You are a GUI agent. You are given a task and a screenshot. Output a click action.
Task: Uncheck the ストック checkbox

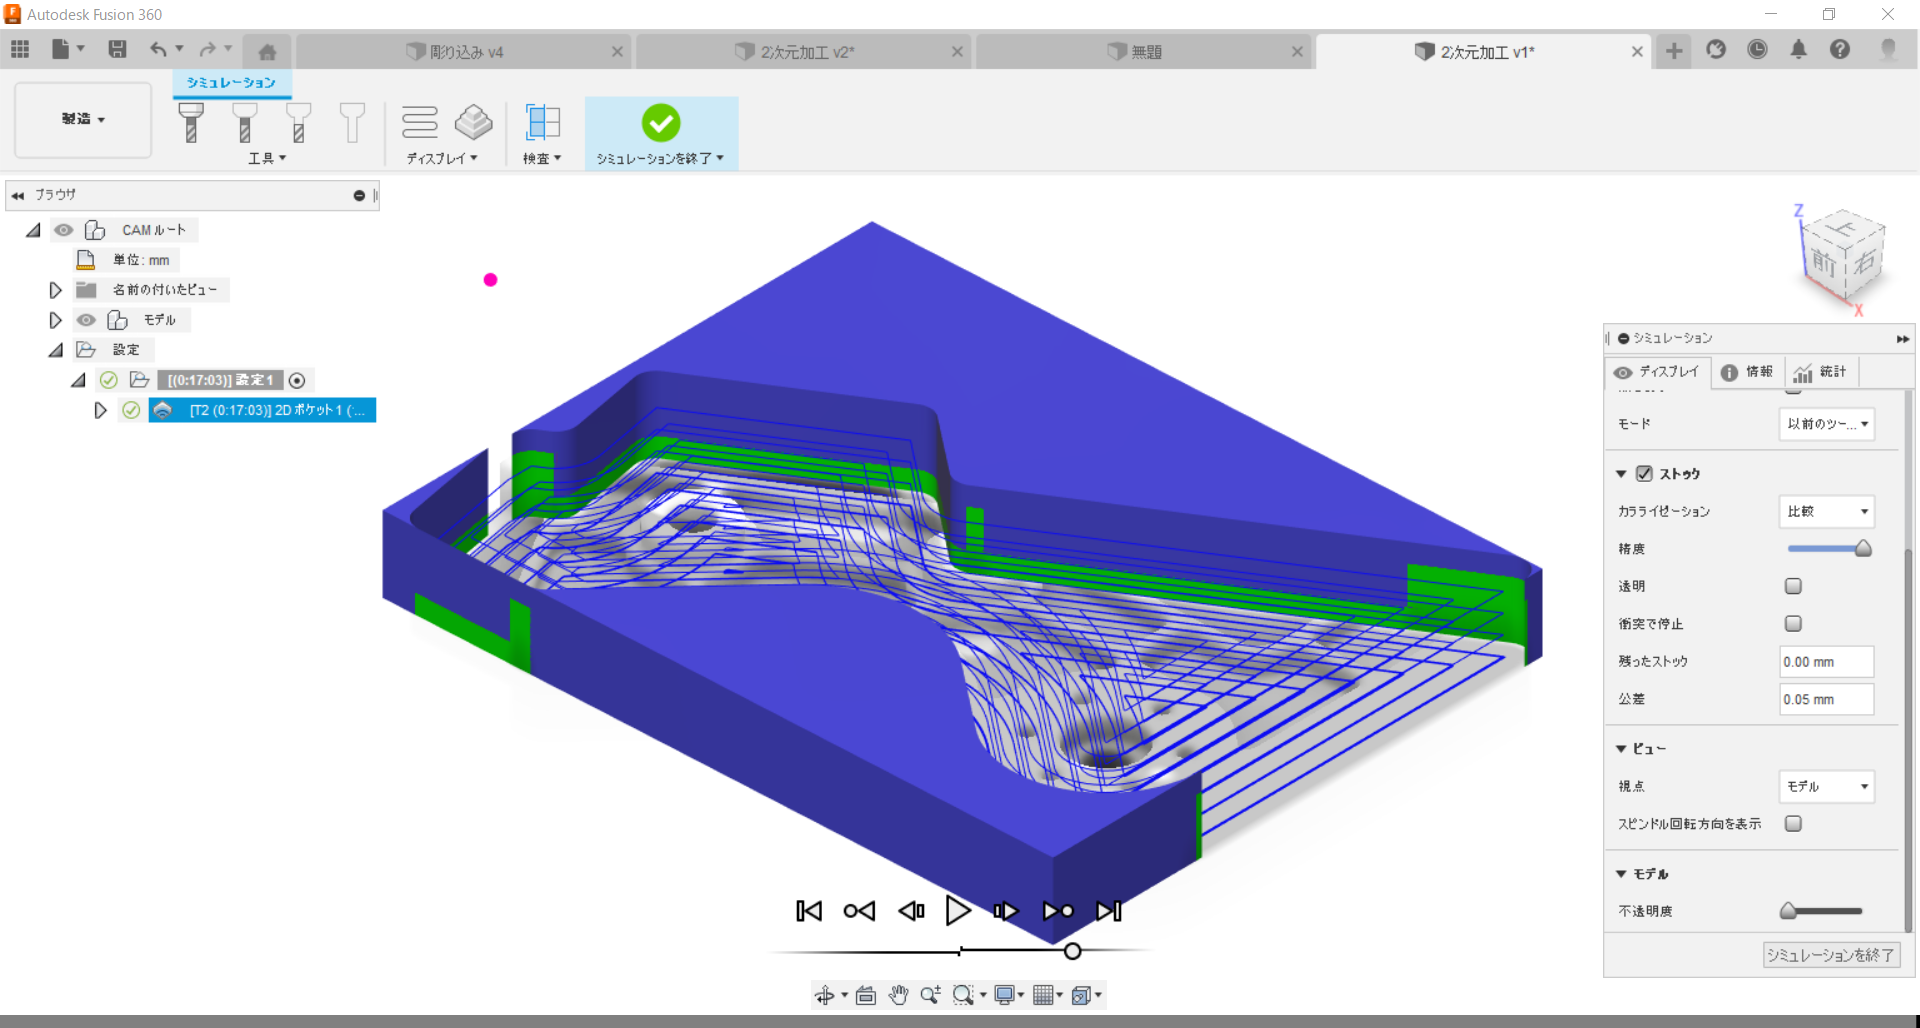(1644, 474)
